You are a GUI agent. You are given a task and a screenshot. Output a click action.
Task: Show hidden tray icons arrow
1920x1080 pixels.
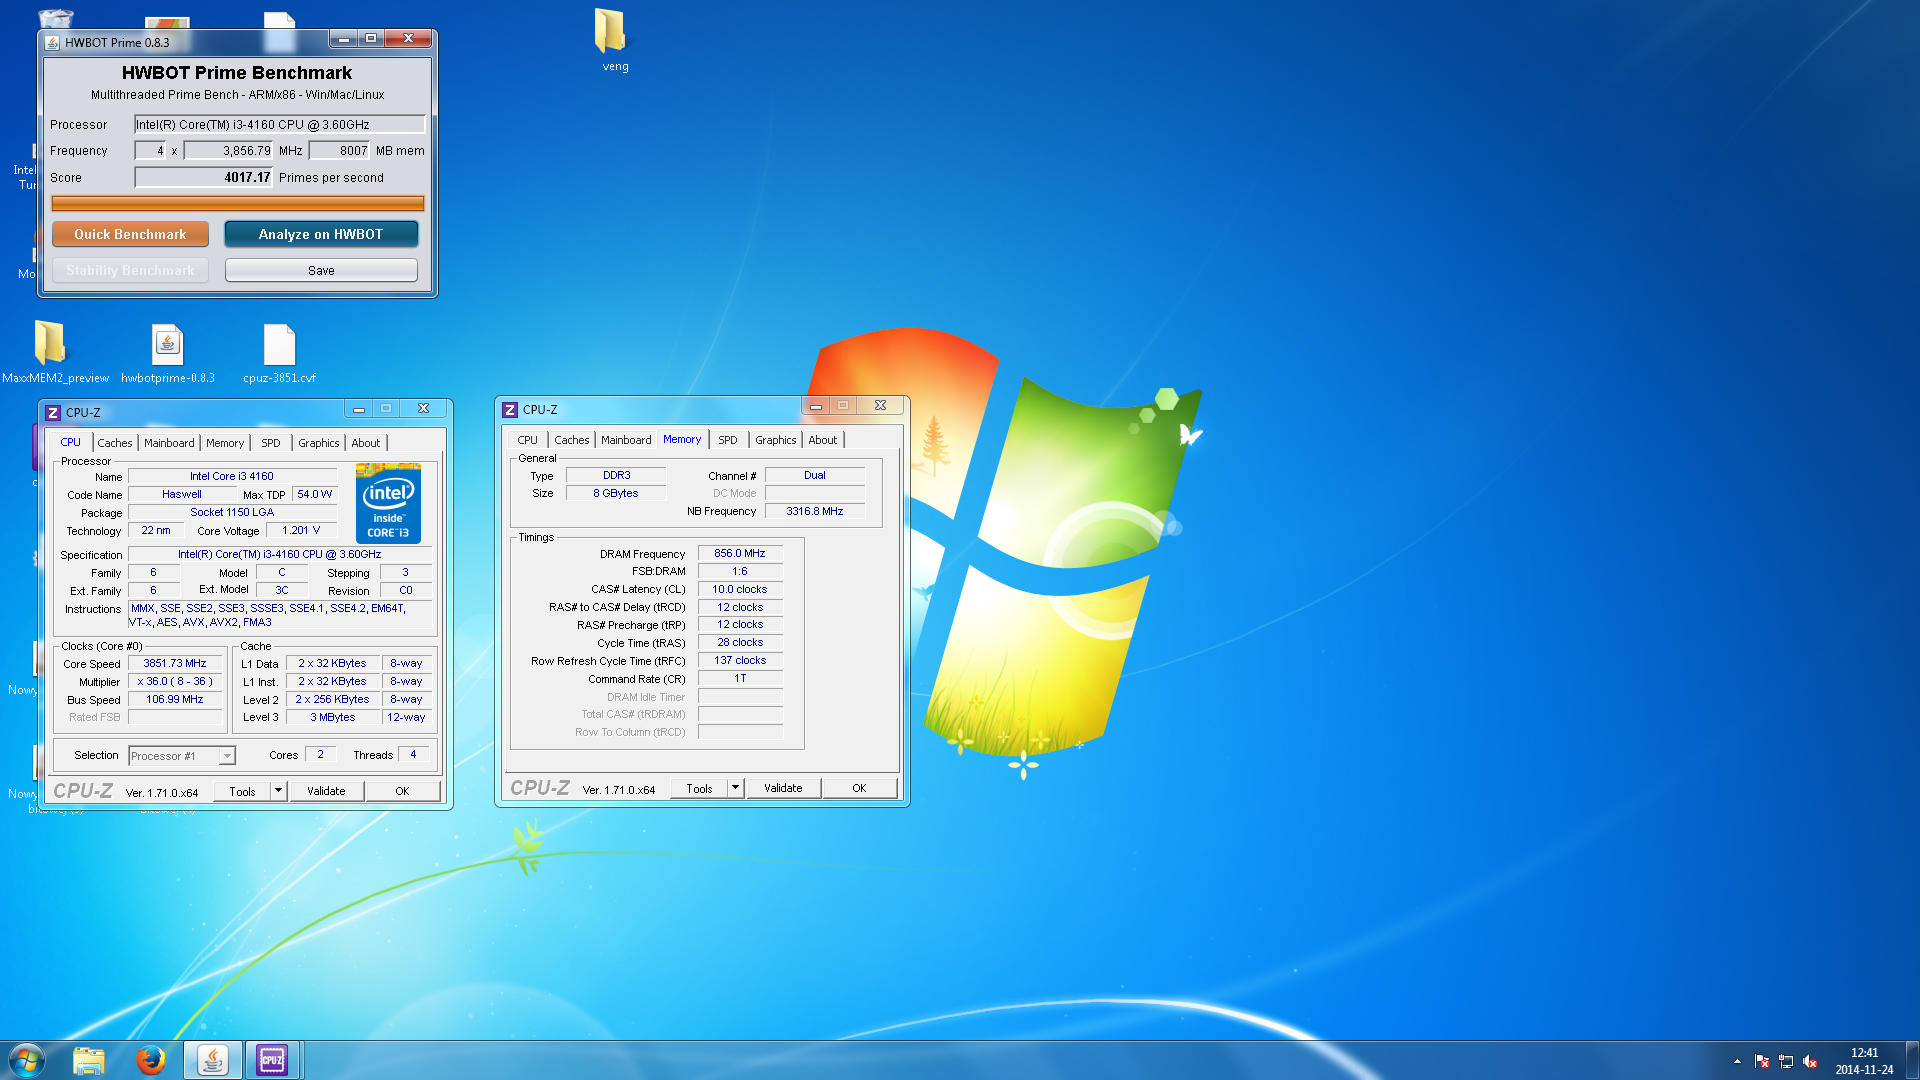[x=1737, y=1061]
